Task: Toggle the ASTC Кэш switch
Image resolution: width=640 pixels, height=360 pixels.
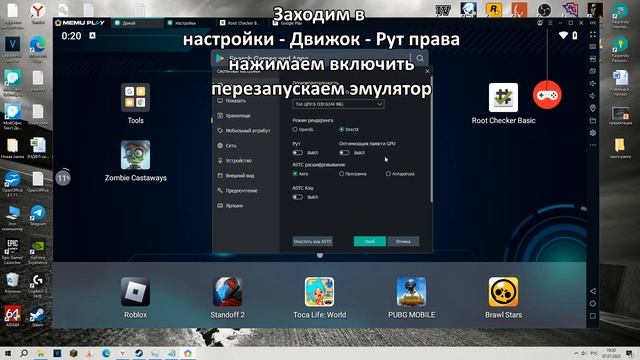Action: 298,197
